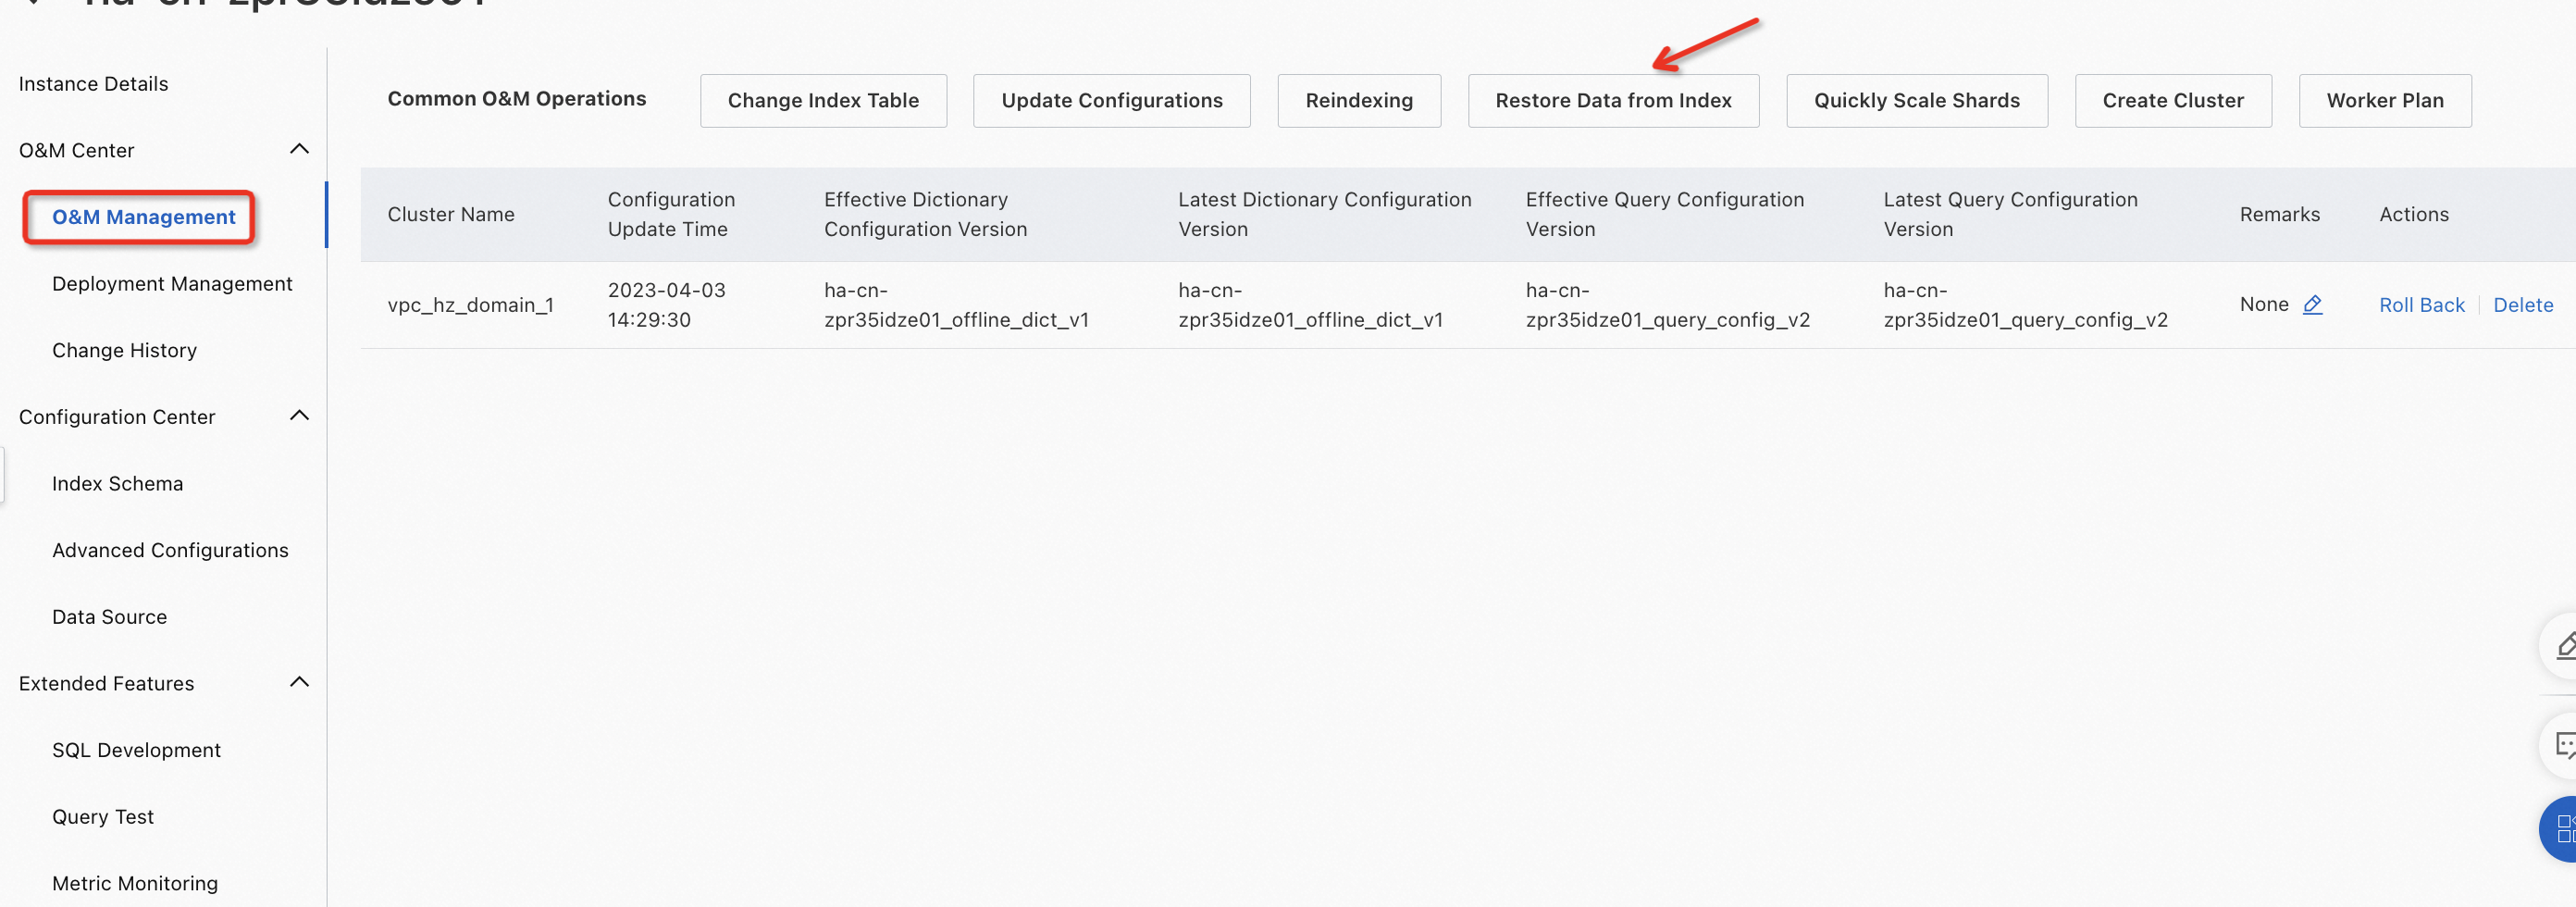This screenshot has height=907, width=2576.
Task: Open the blue grid quick-access widget
Action: tap(2560, 829)
